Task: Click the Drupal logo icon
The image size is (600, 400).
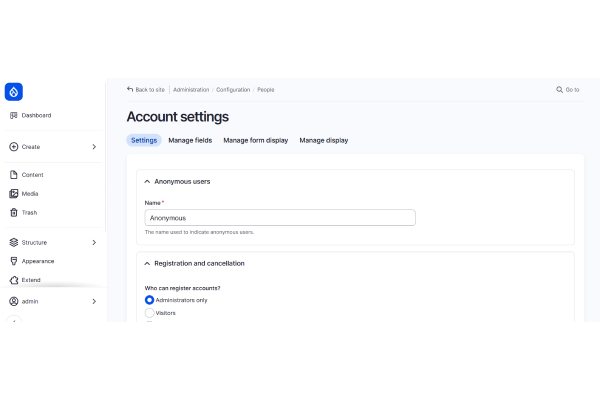Action: point(13,91)
